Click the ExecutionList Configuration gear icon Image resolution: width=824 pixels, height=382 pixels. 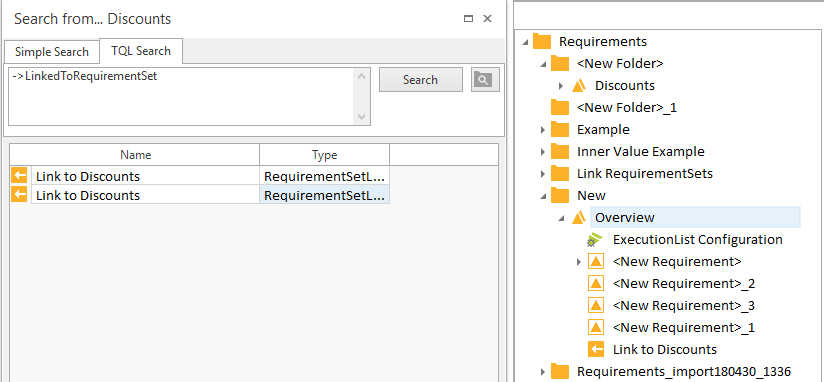tap(594, 240)
